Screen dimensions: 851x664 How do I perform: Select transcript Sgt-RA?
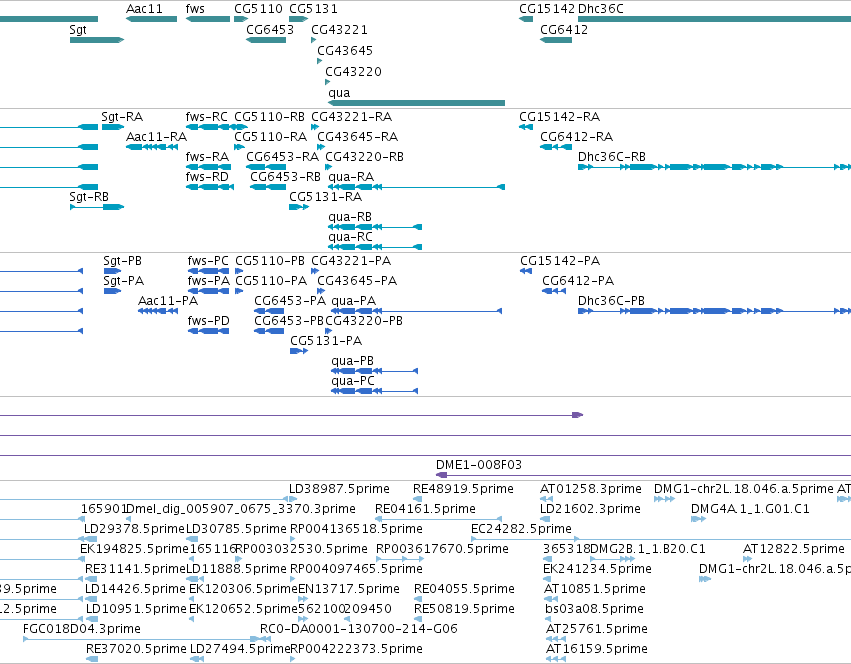113,127
